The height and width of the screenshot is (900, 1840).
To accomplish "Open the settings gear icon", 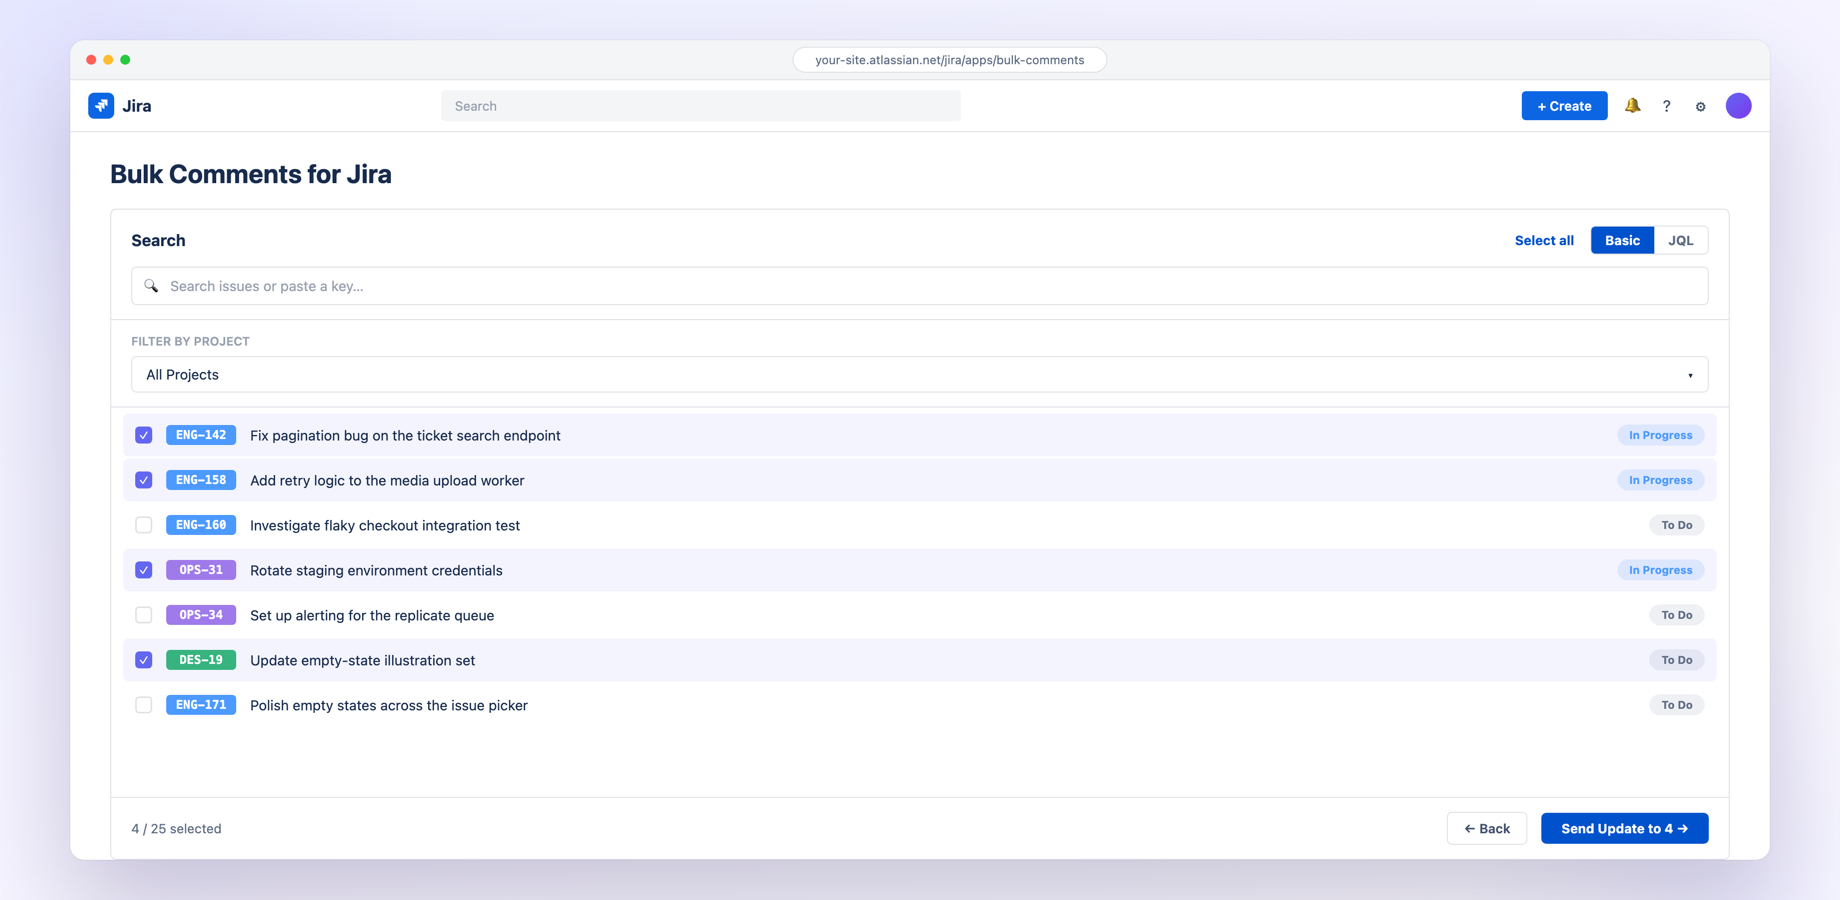I will 1700,106.
